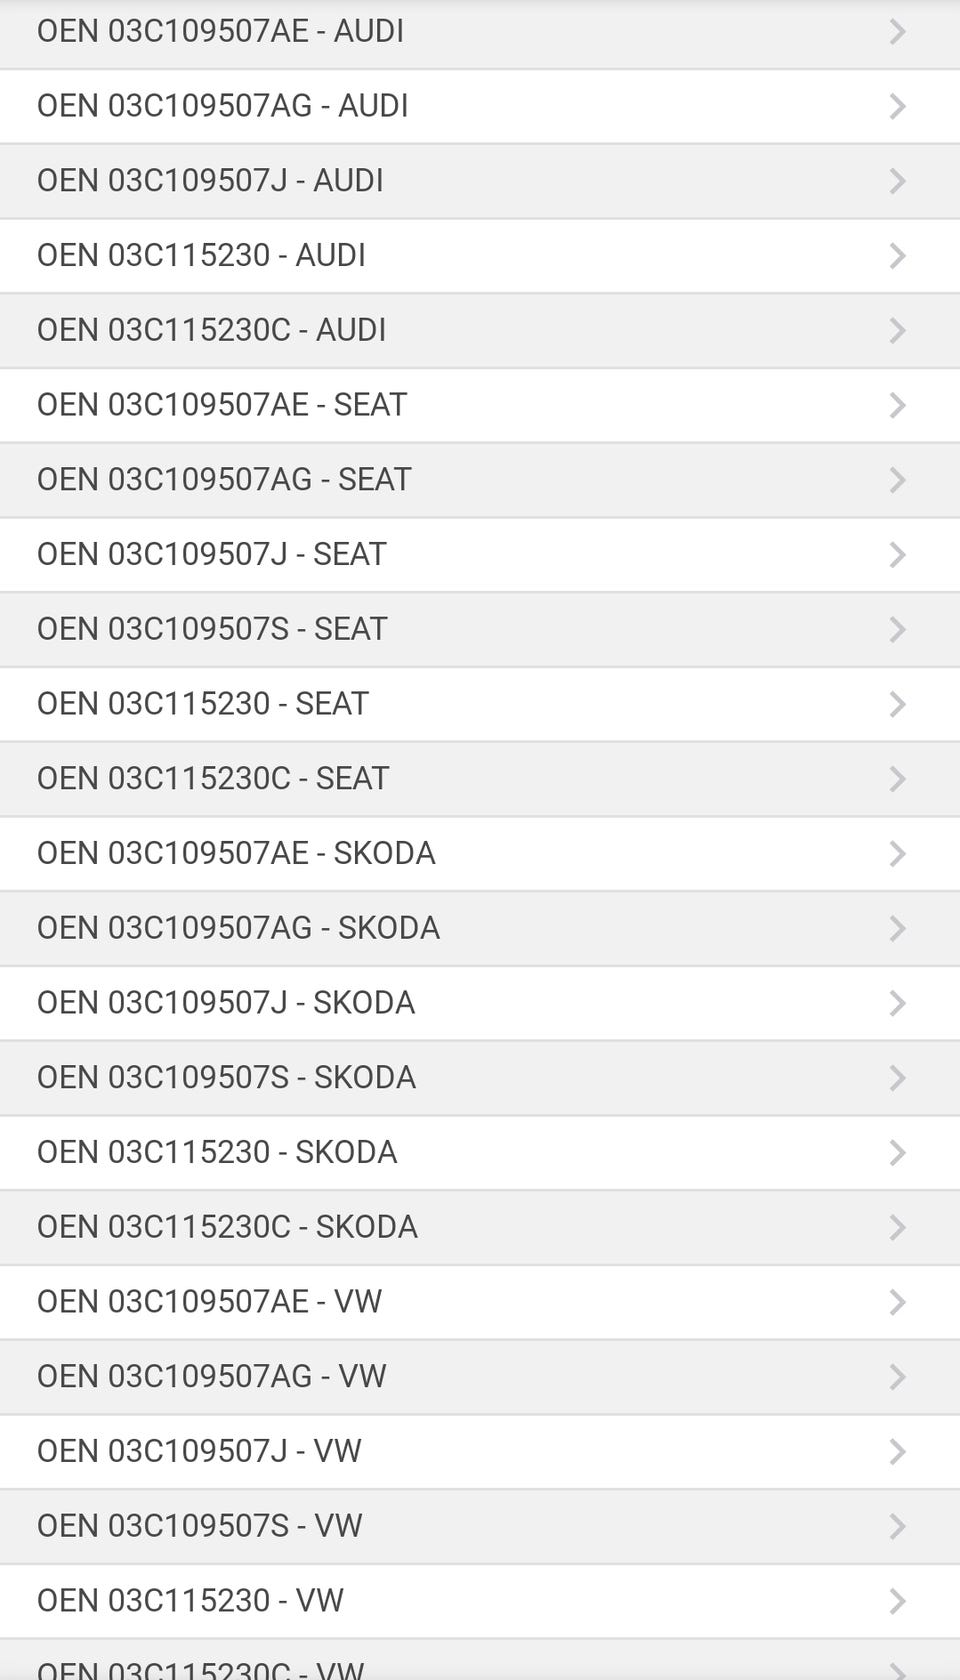The height and width of the screenshot is (1680, 960).
Task: Open OEN 03C109507AE - SEAT entry
Action: coord(222,404)
